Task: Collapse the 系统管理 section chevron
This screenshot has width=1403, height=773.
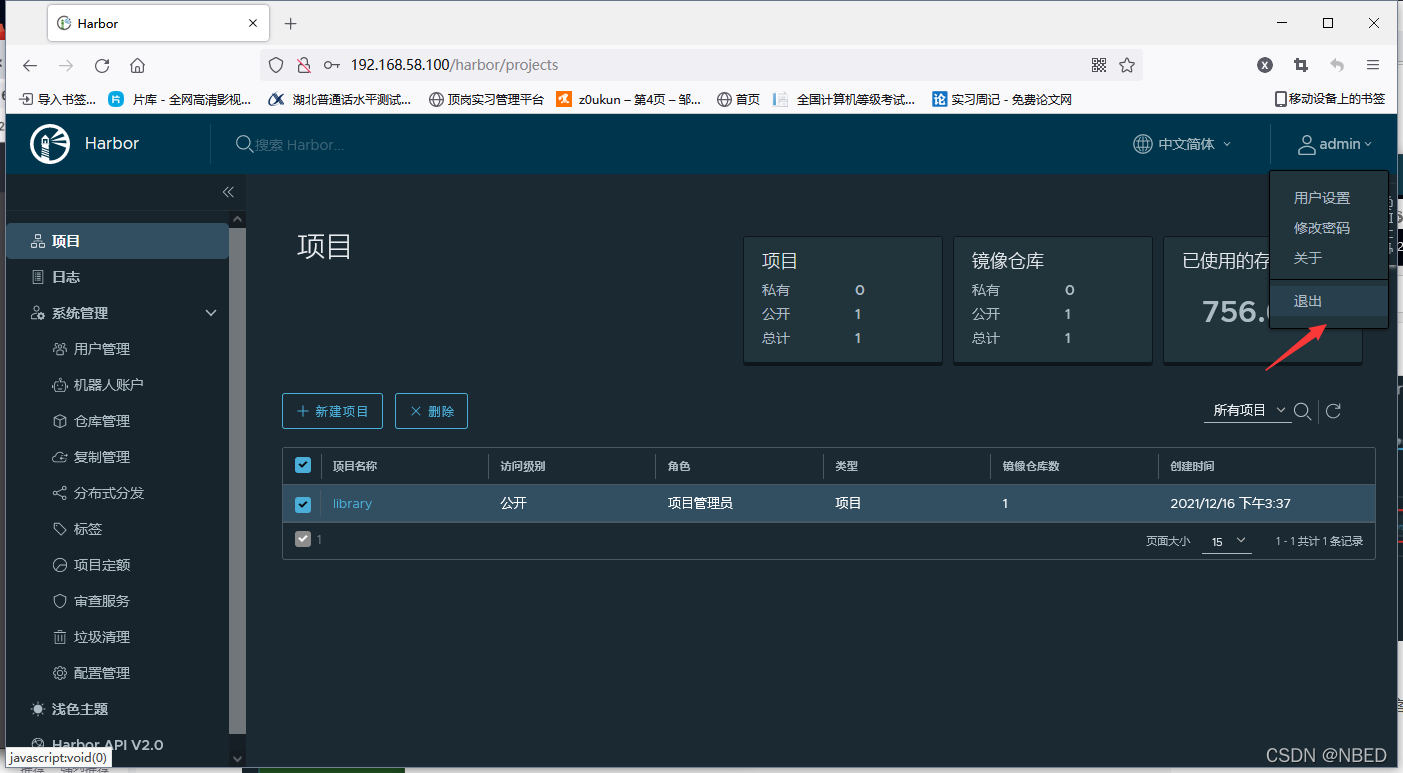Action: 211,313
